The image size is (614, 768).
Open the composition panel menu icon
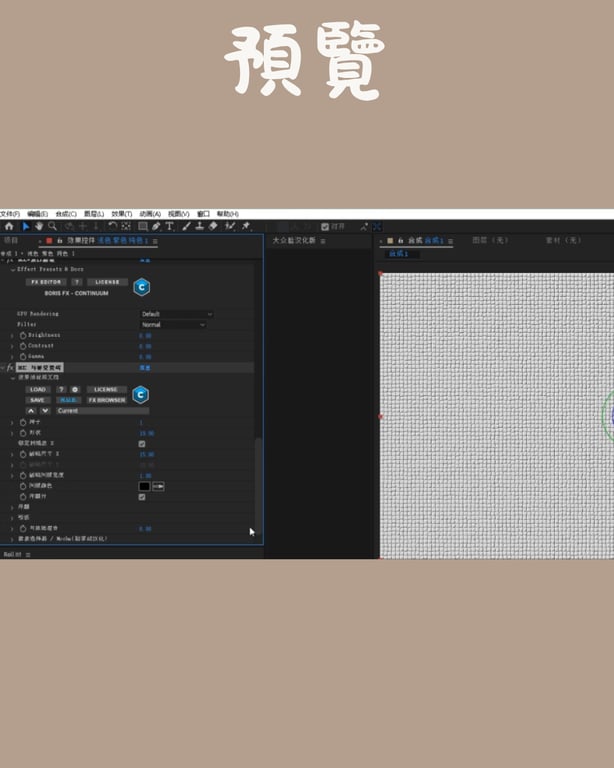coord(450,241)
